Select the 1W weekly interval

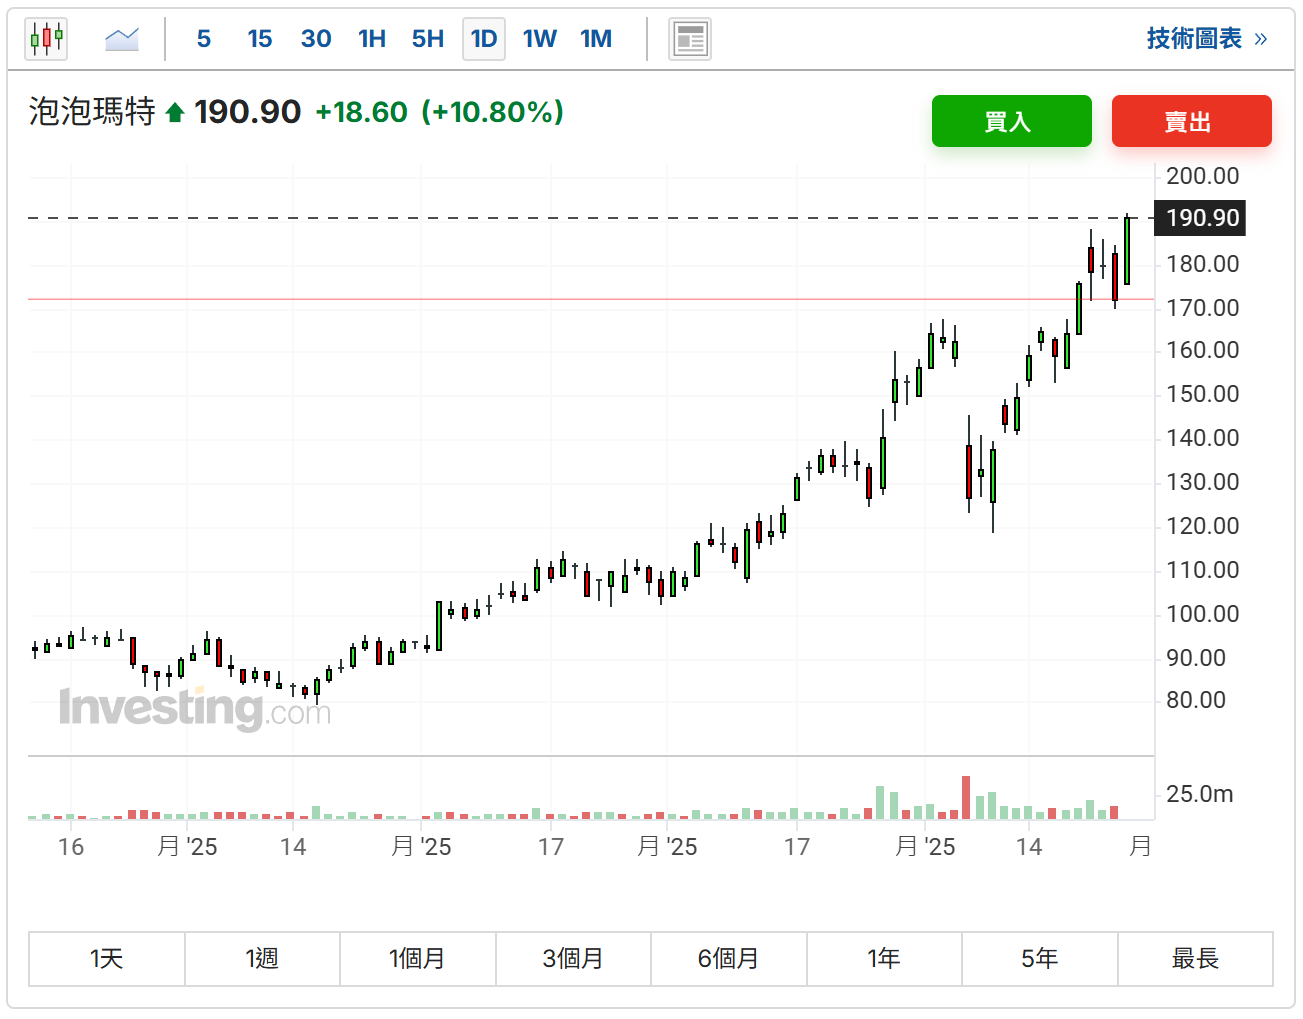pos(540,39)
